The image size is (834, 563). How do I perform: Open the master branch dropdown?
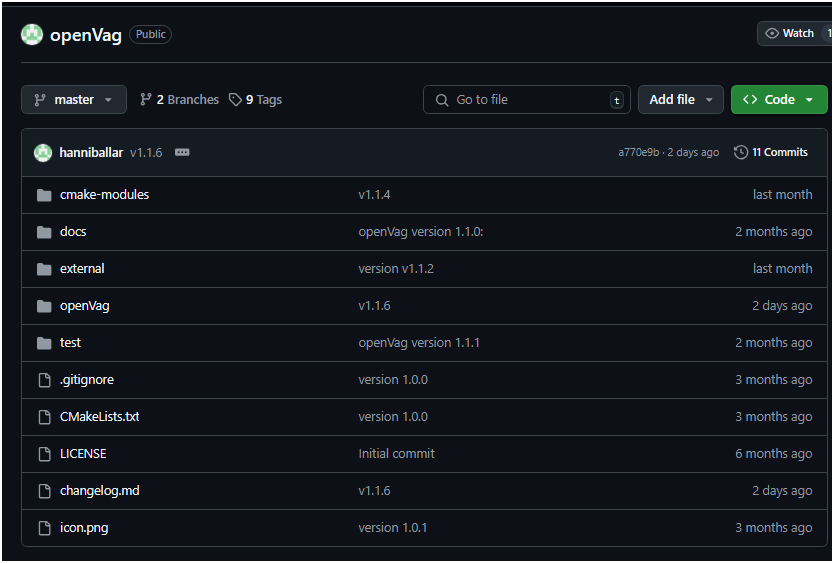pyautogui.click(x=74, y=100)
